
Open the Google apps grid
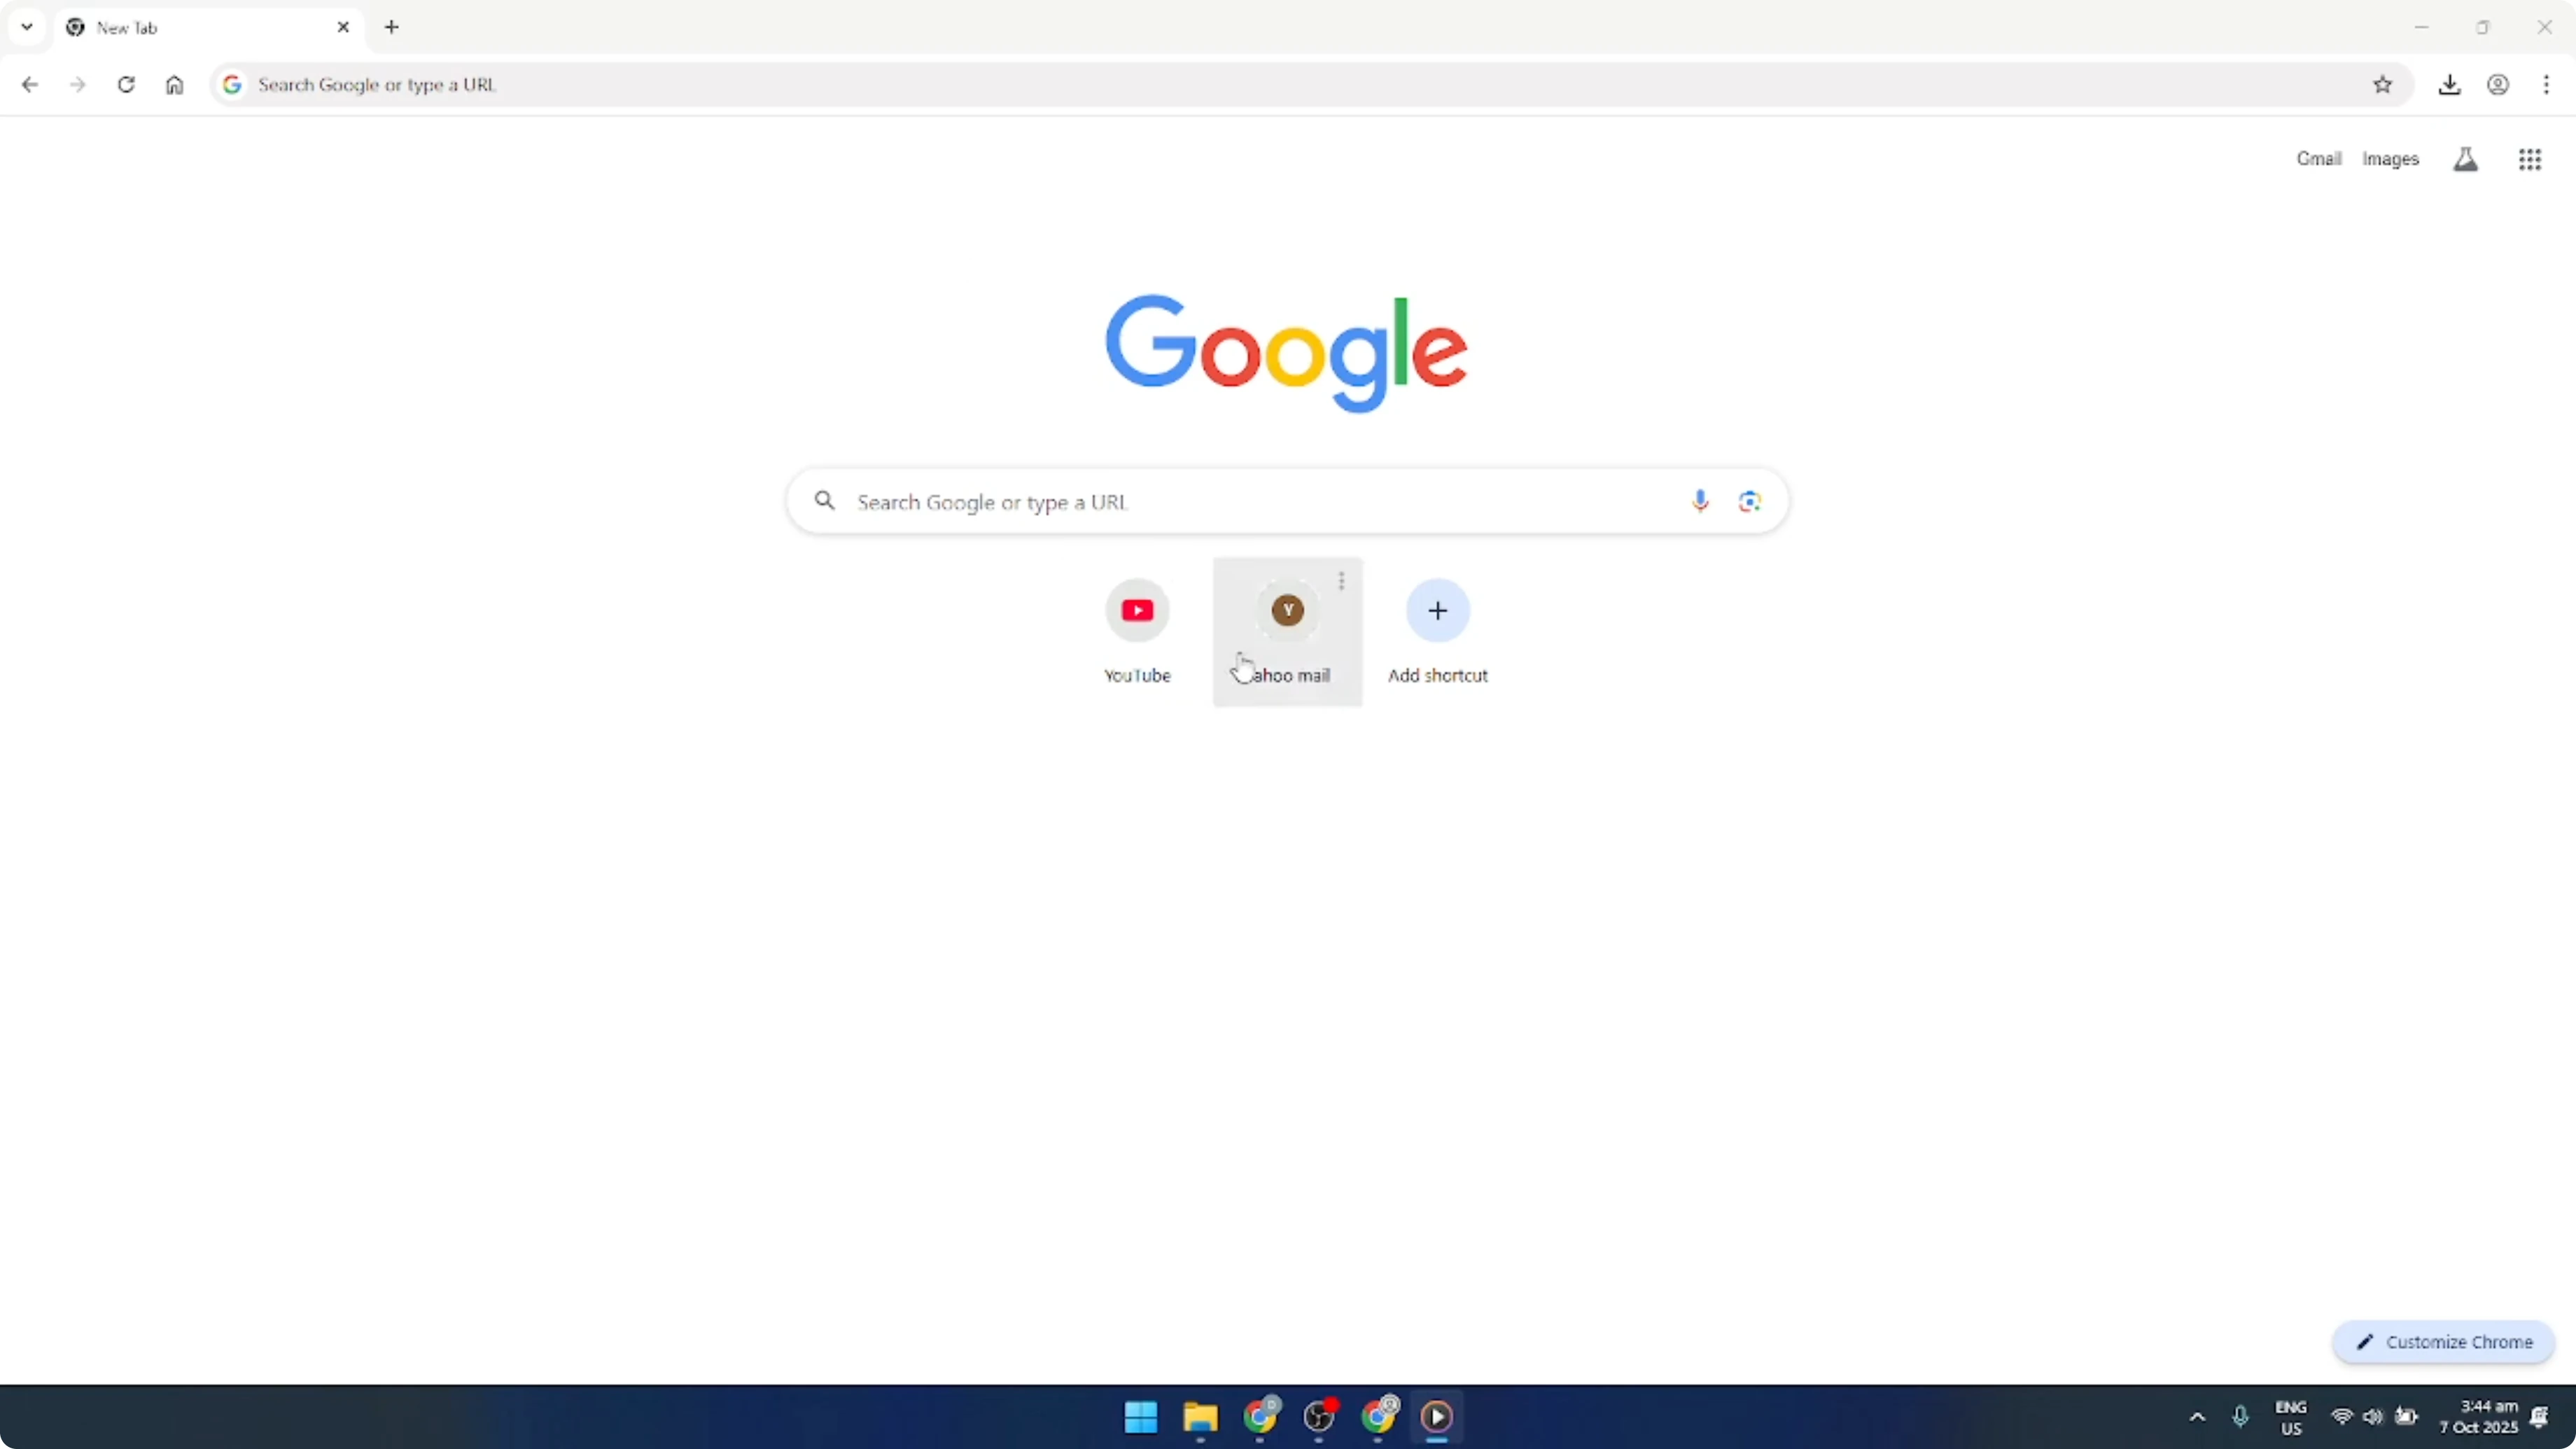[2530, 159]
